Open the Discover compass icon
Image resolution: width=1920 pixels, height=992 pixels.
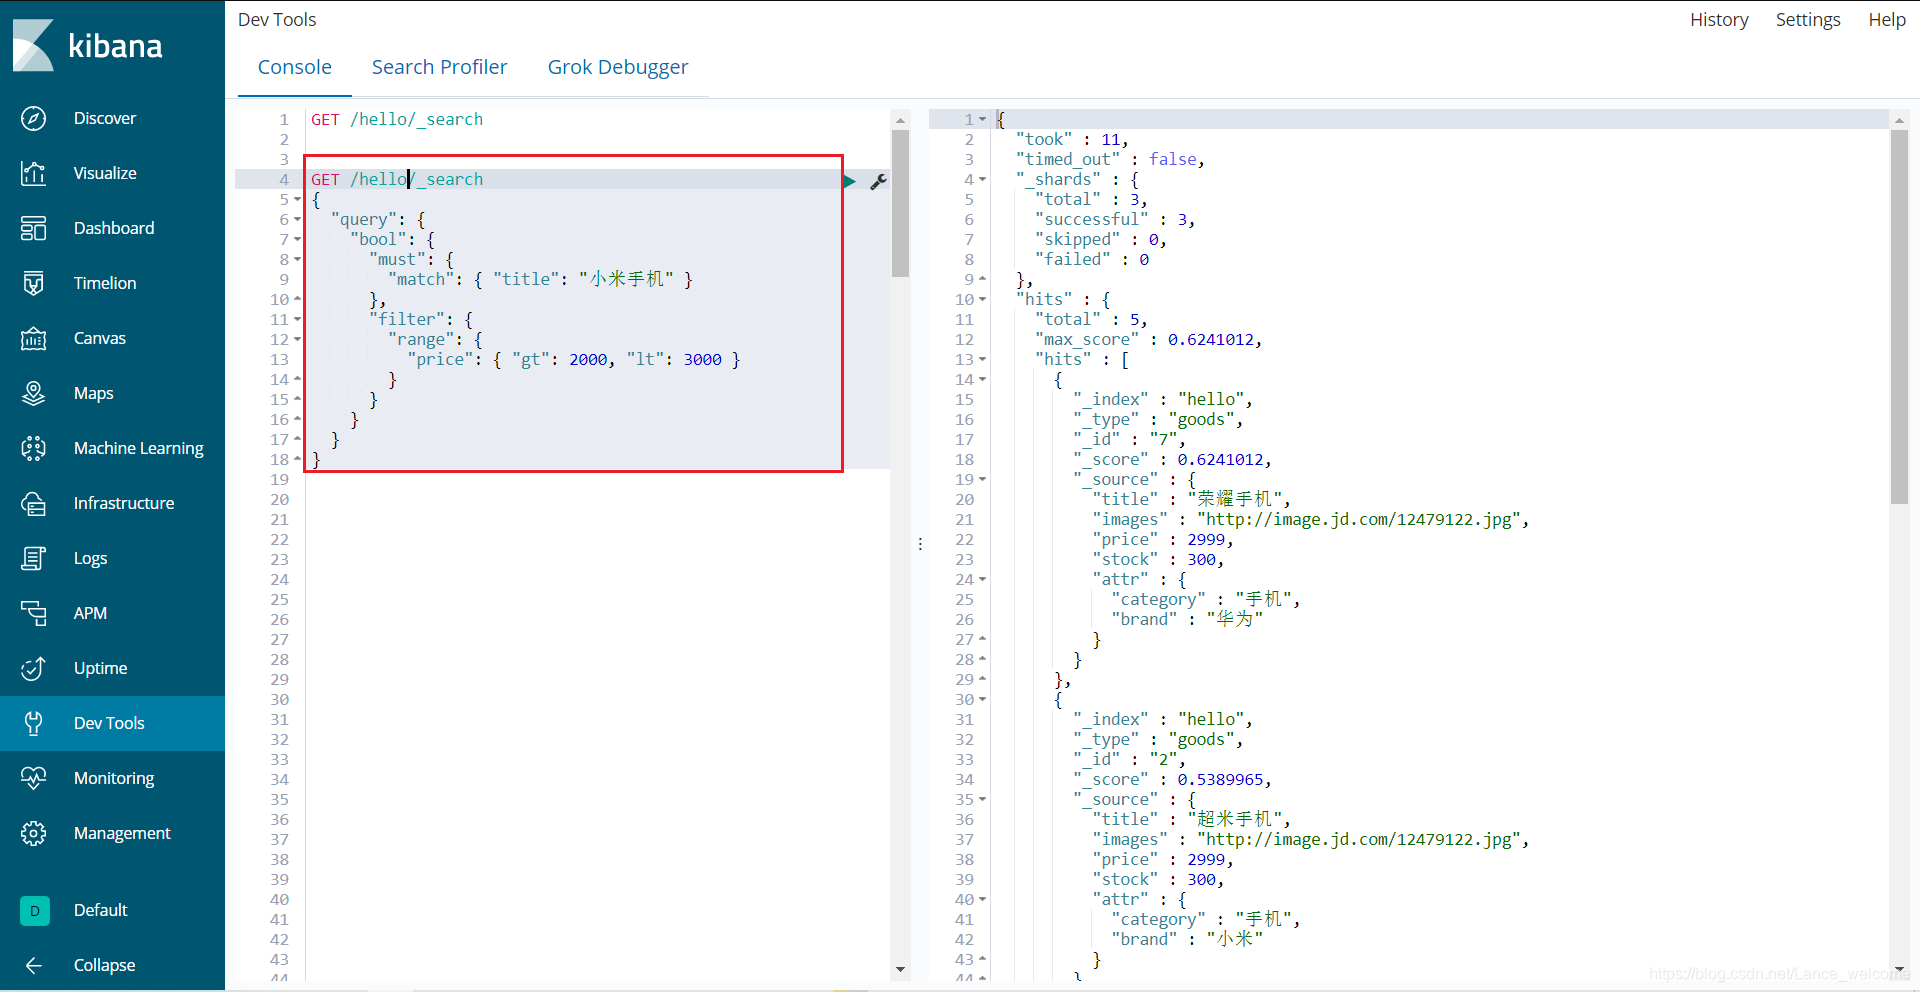point(33,118)
